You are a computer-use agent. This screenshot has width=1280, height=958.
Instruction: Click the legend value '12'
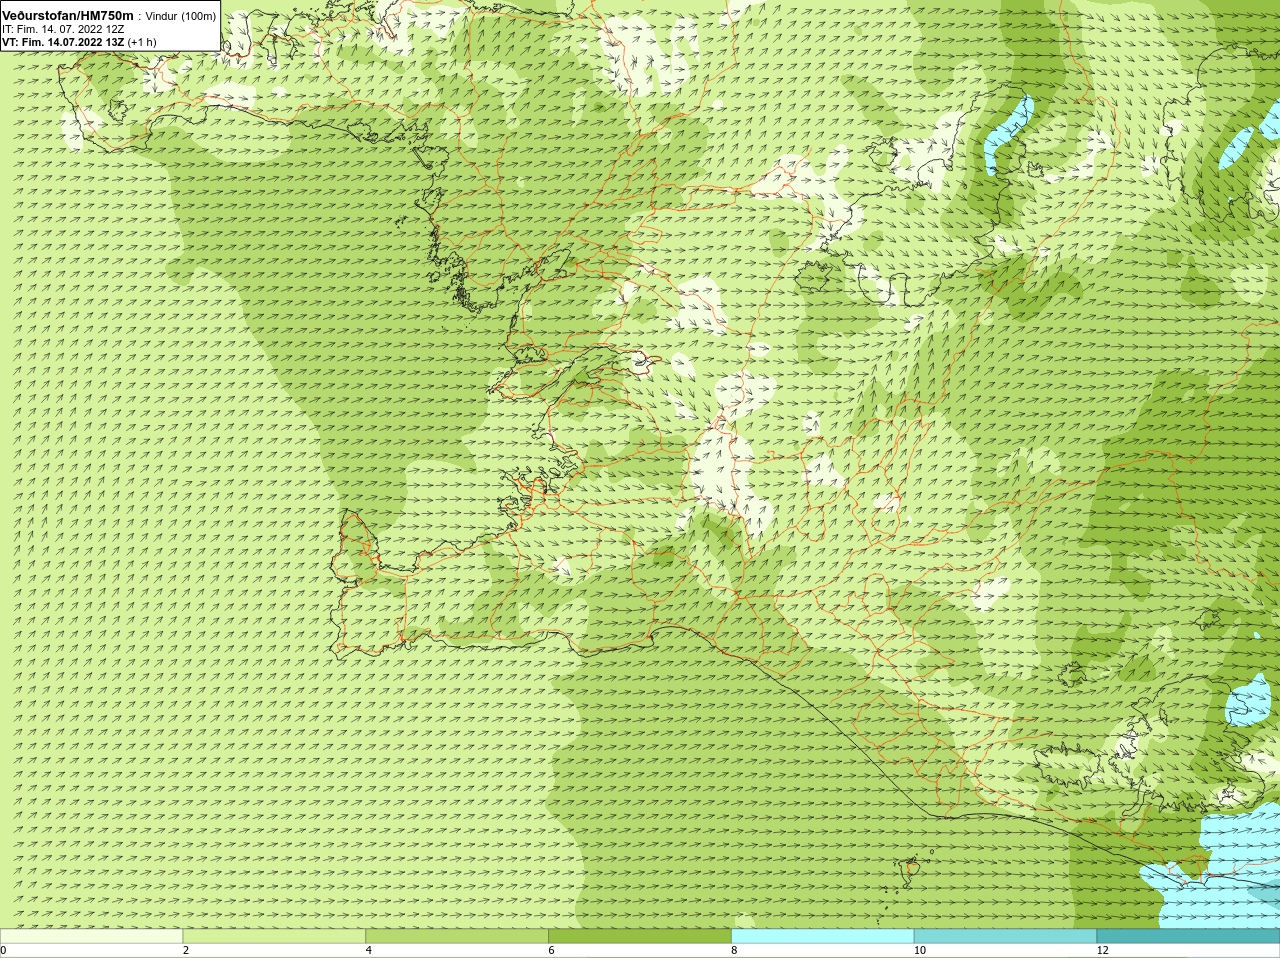[x=1103, y=951]
